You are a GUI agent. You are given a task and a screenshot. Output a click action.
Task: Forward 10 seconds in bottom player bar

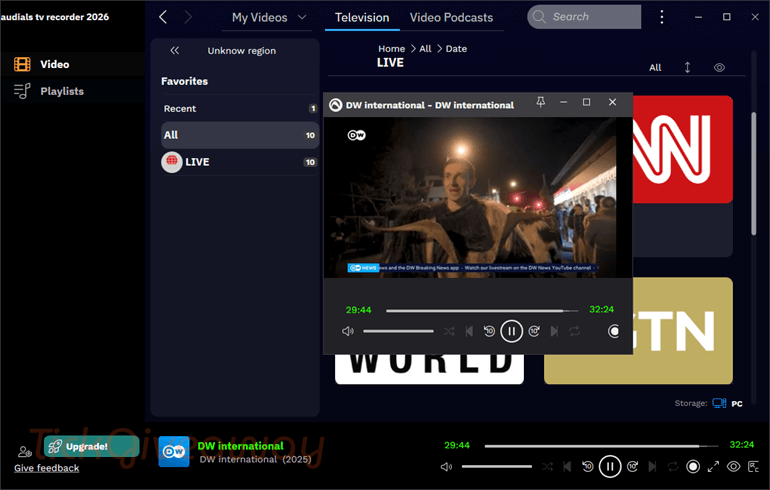[632, 467]
